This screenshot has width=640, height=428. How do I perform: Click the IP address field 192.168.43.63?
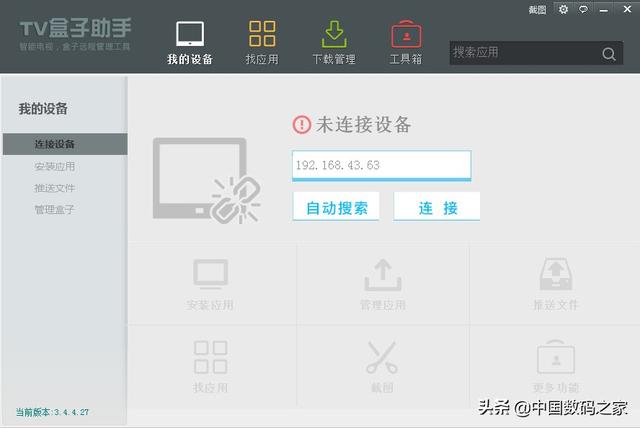coord(382,165)
